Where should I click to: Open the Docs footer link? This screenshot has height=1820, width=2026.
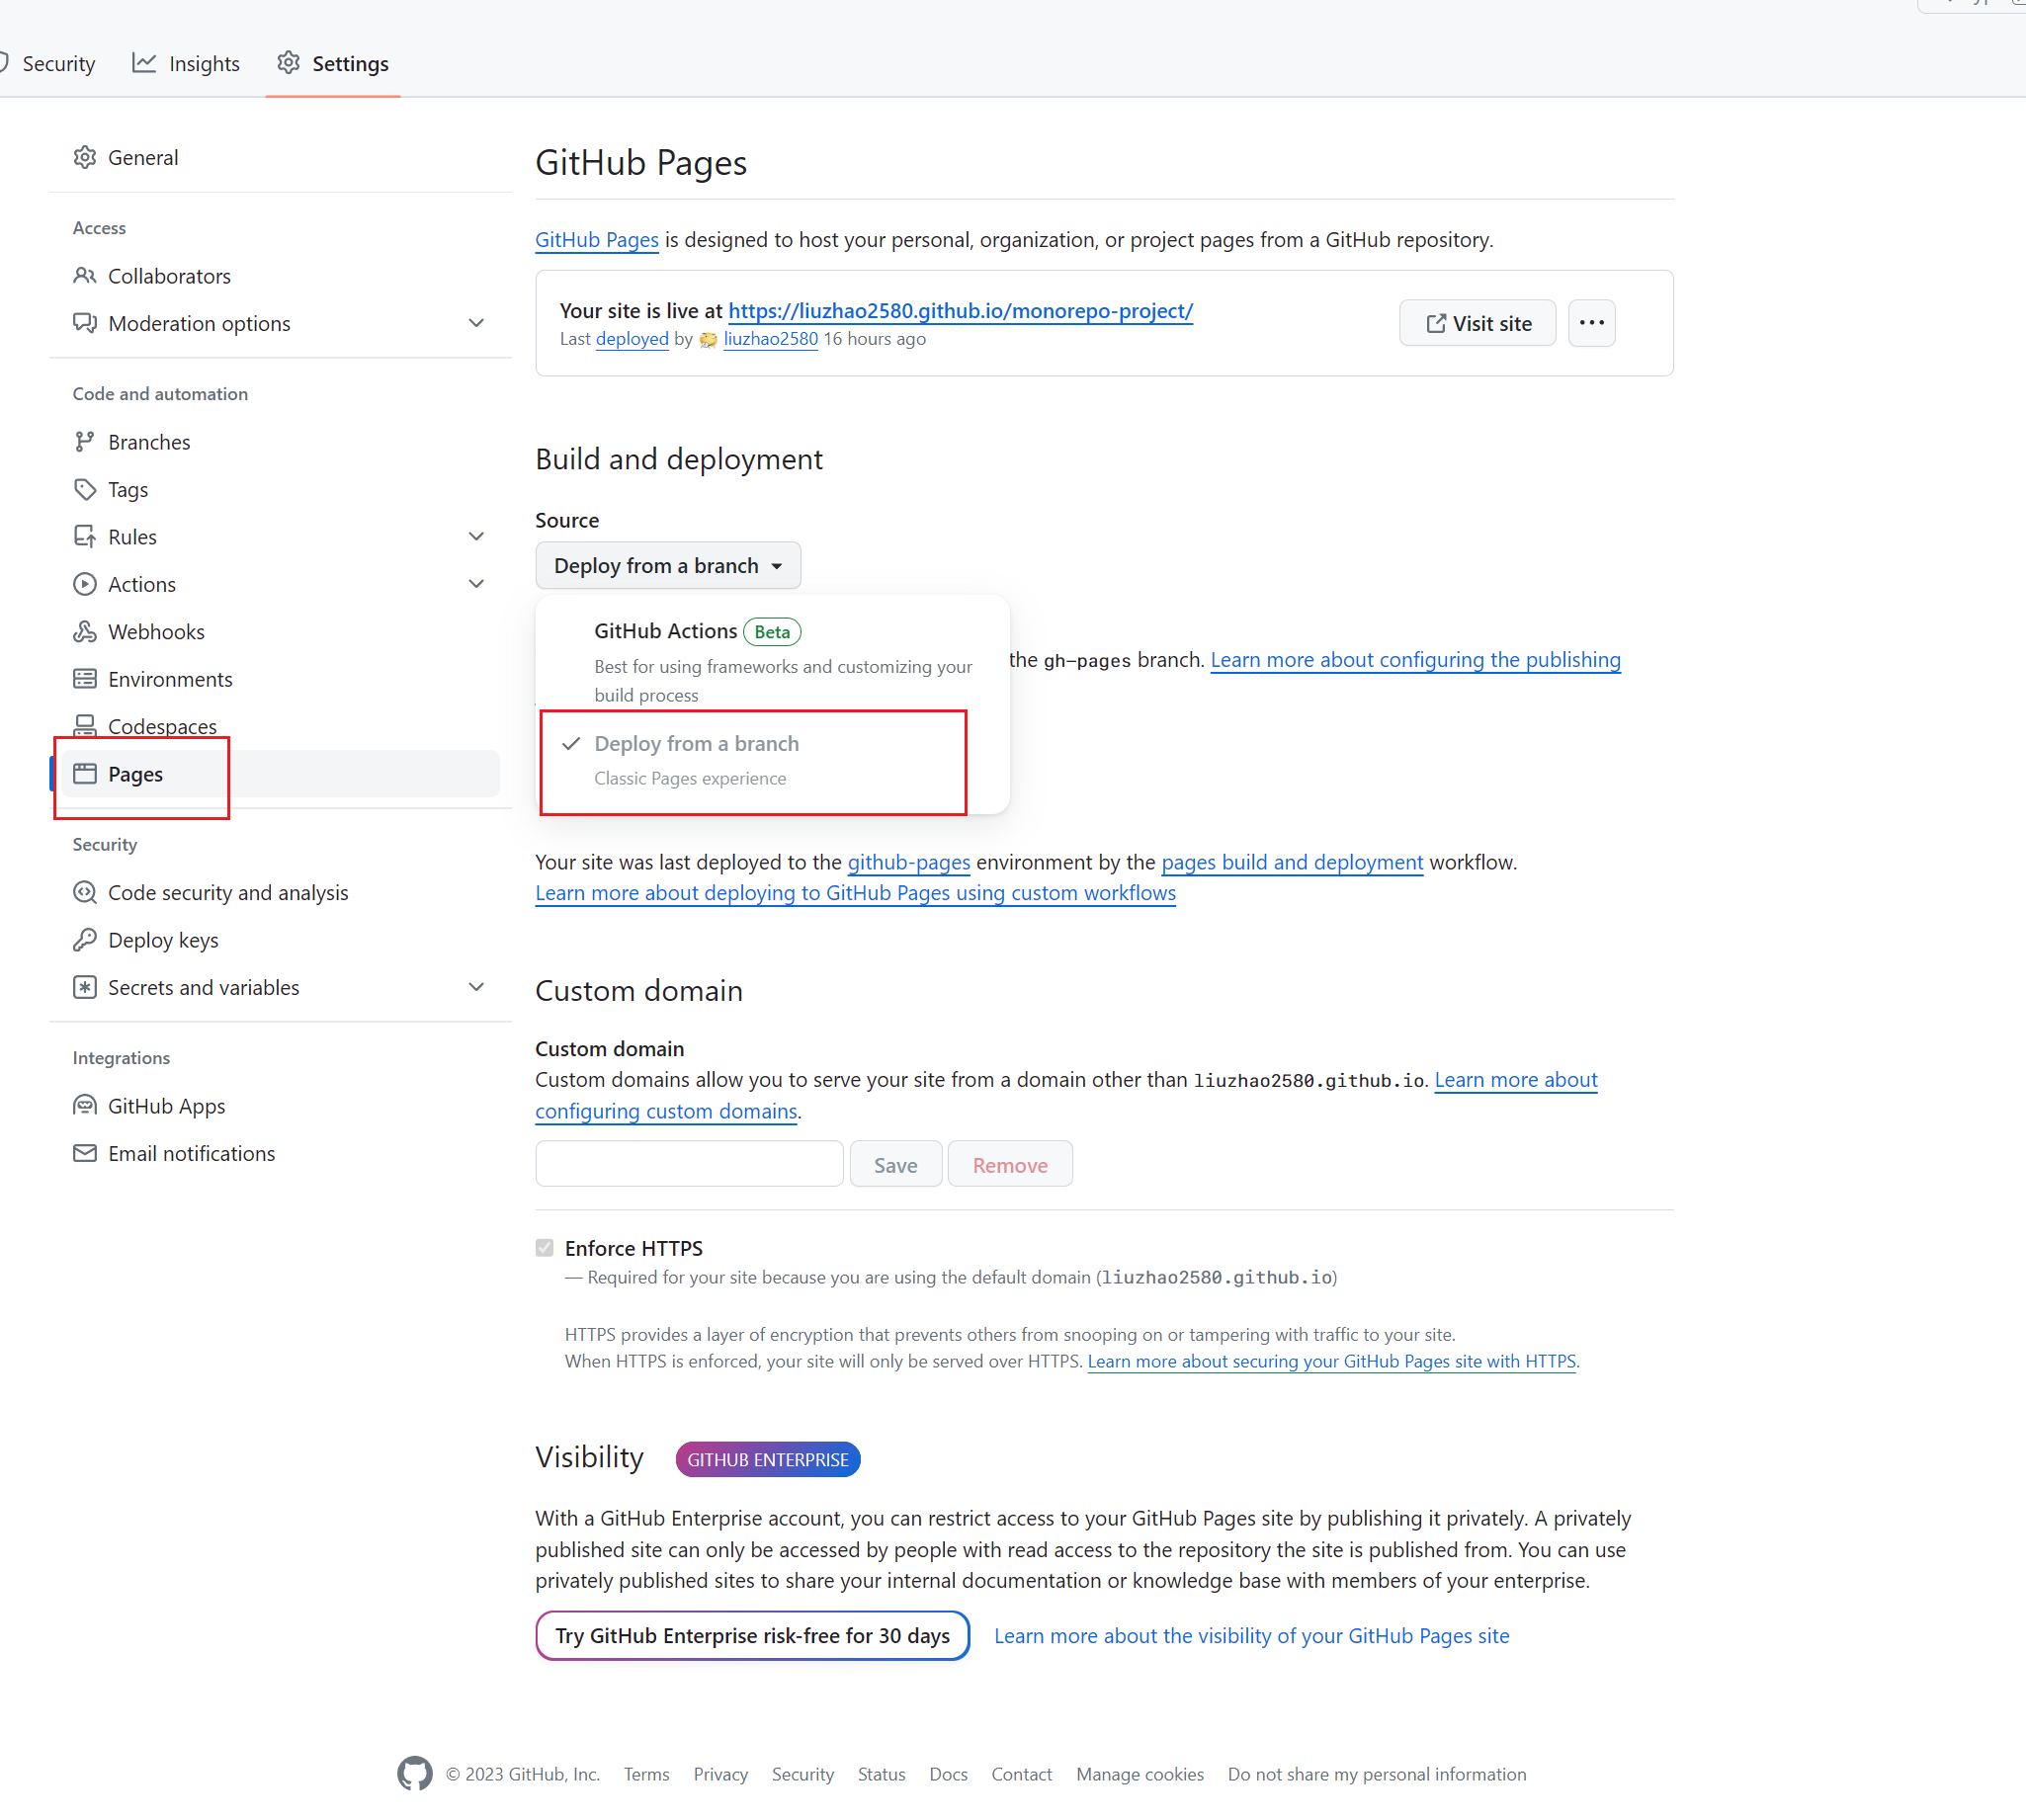[948, 1774]
